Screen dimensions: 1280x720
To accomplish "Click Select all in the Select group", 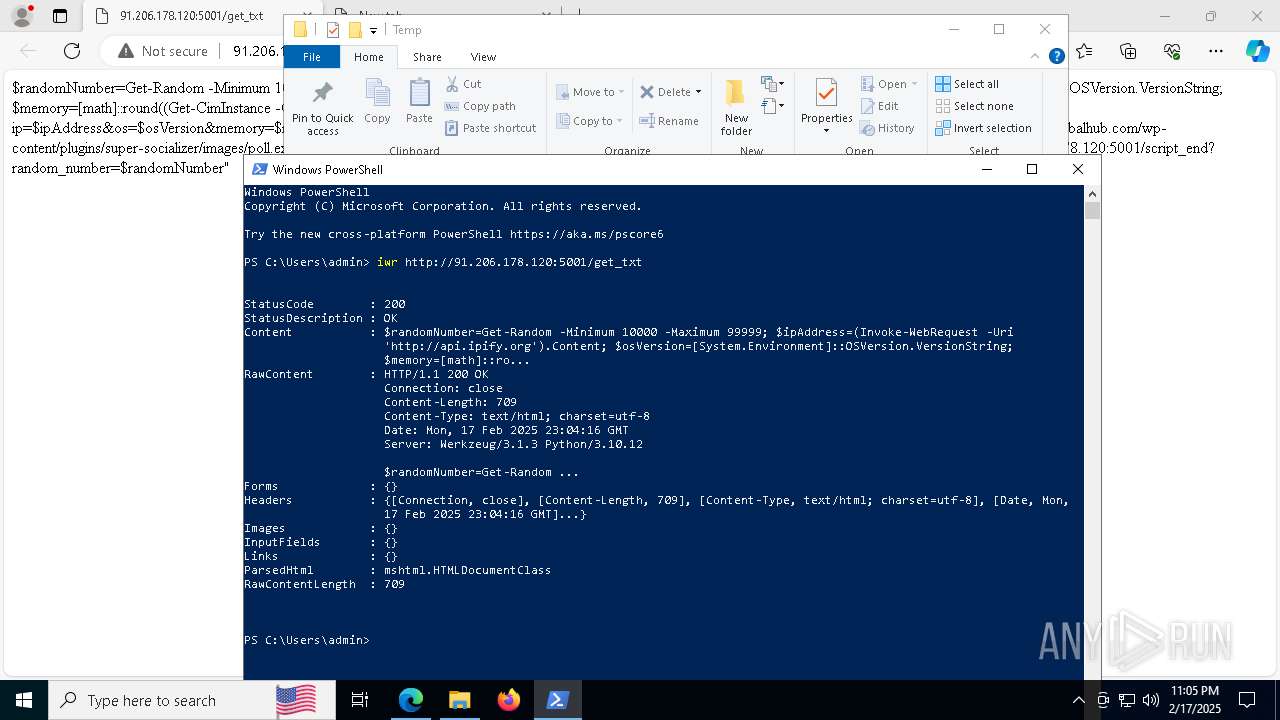I will click(967, 84).
